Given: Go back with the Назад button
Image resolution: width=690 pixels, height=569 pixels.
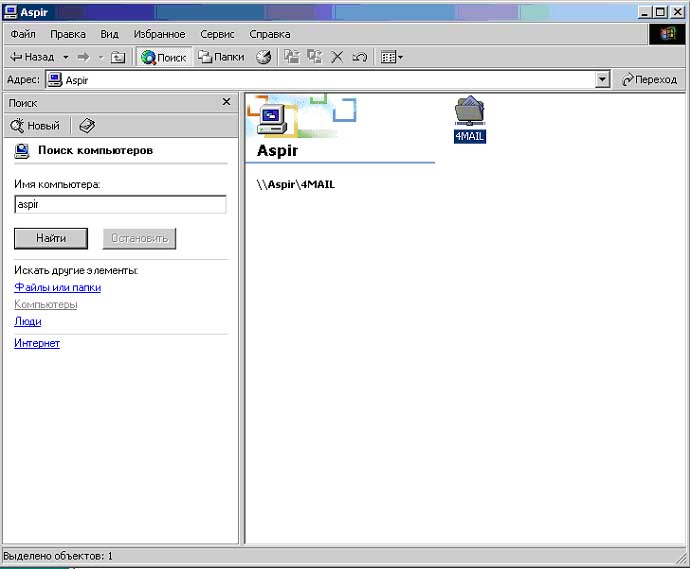Looking at the screenshot, I should click(x=32, y=57).
